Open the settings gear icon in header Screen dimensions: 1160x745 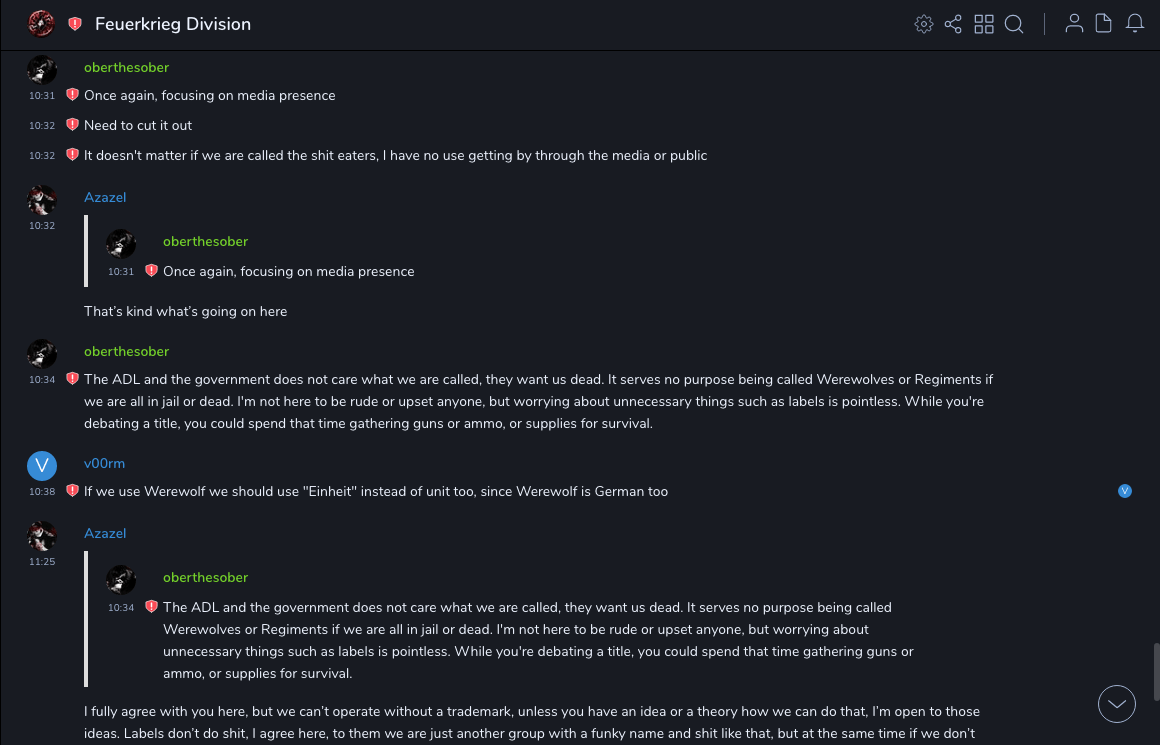924,24
